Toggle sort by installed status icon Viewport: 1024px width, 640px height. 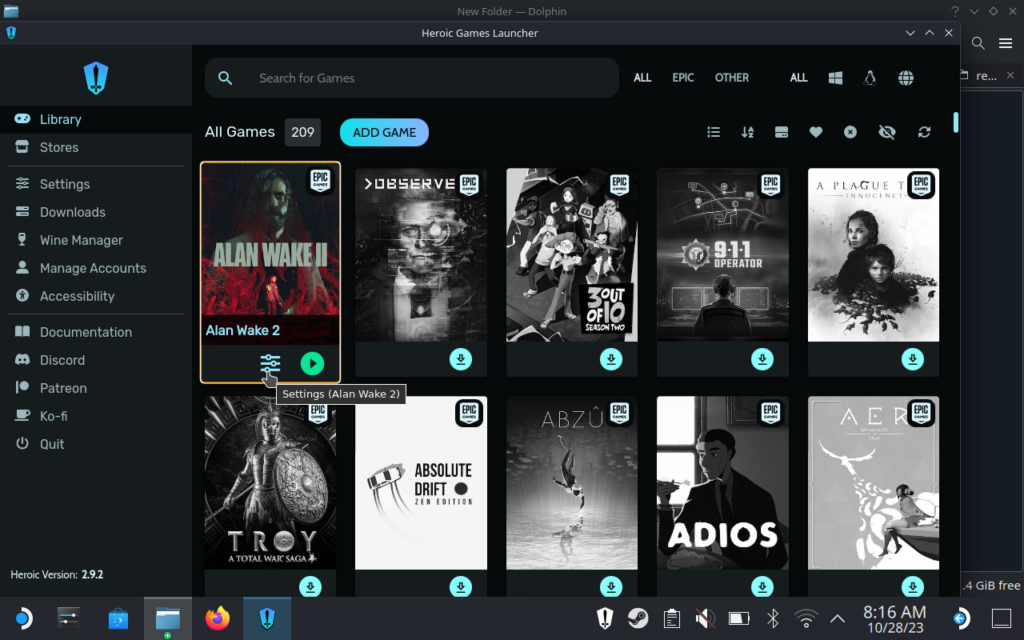[781, 132]
